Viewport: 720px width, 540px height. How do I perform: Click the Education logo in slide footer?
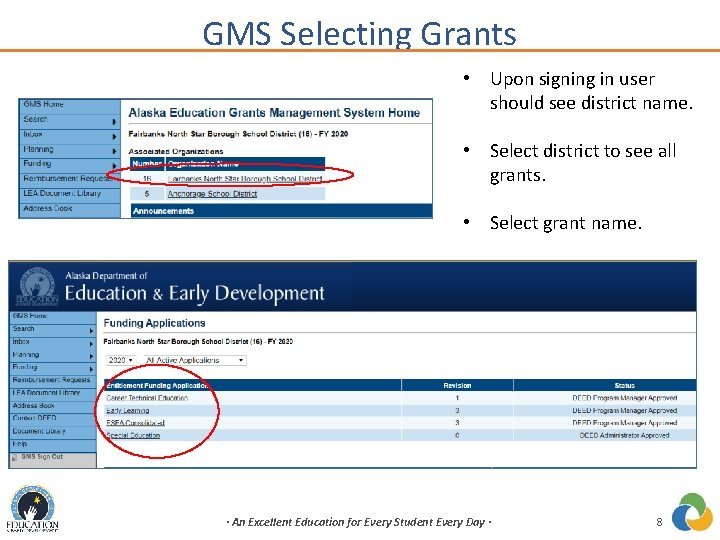(32, 509)
